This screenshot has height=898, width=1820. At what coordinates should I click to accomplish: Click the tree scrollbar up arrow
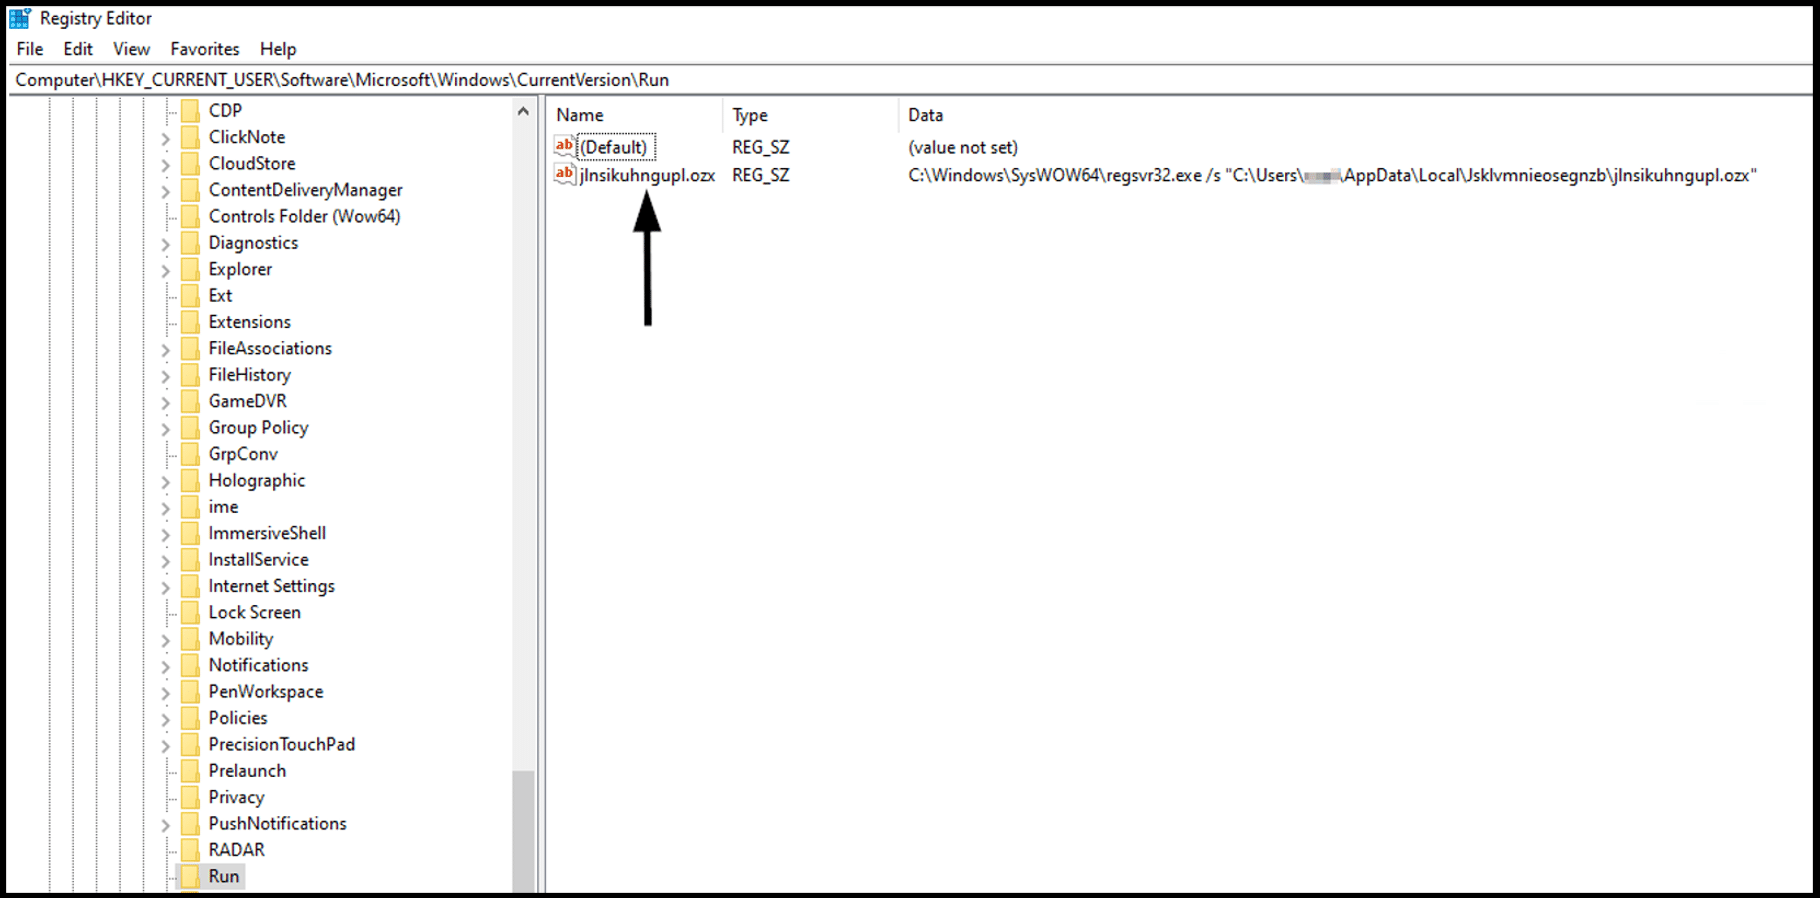point(523,112)
